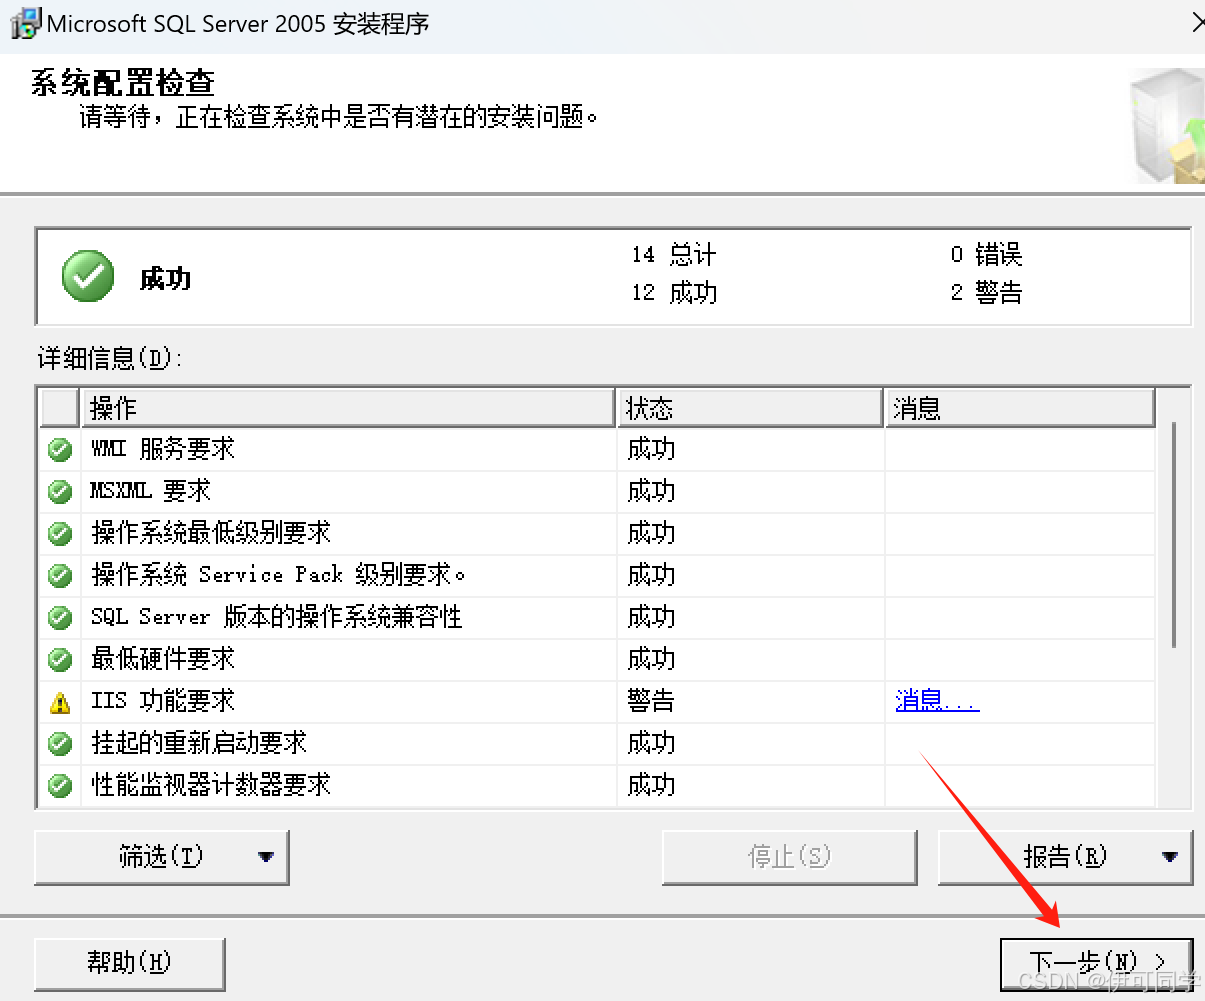The image size is (1205, 1001).
Task: Click the status icon for 最低硬件要求
Action: tap(60, 660)
